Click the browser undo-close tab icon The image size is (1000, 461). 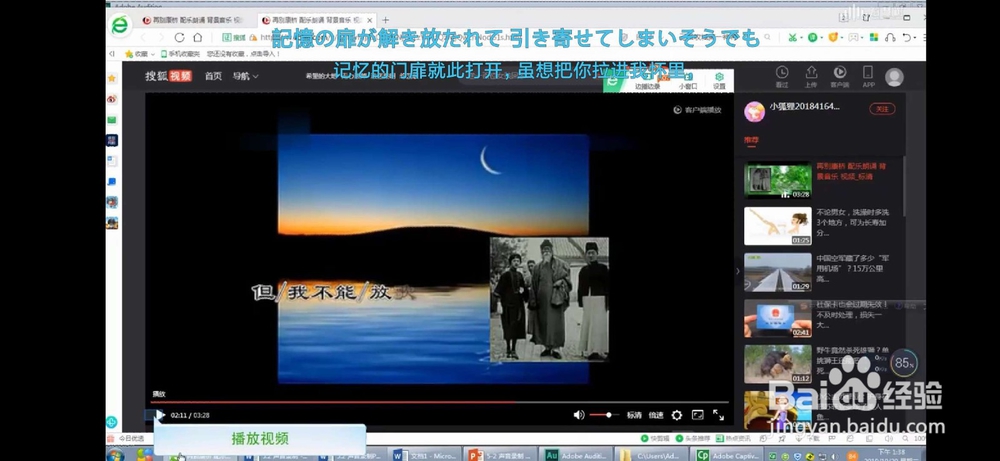tap(906, 38)
